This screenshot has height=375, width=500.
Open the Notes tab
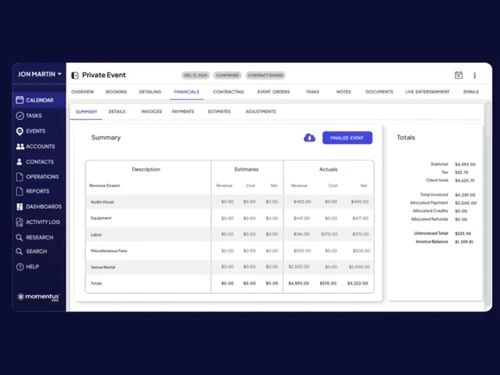point(344,92)
